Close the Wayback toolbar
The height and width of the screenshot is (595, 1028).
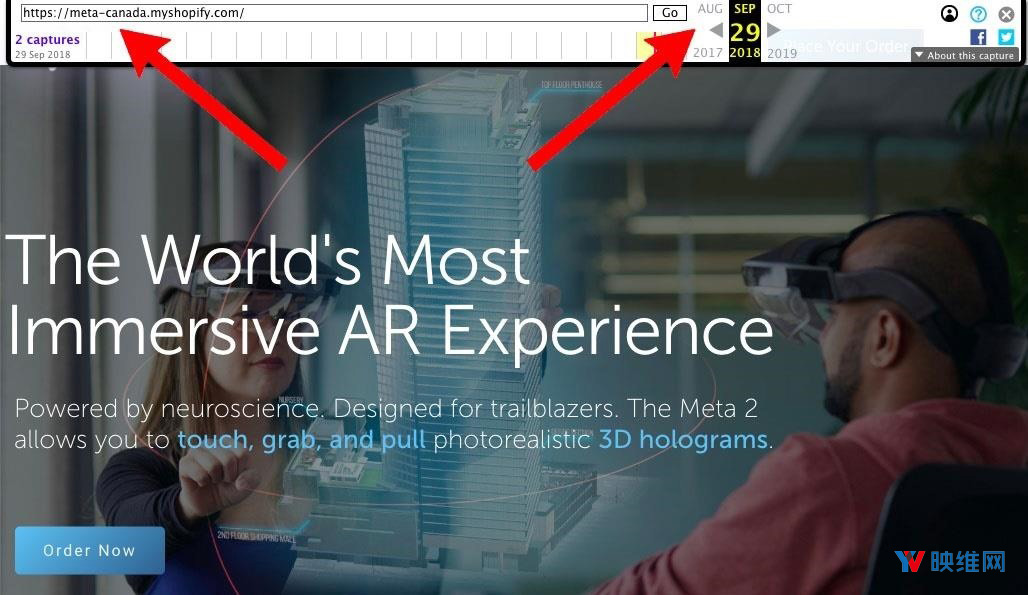(1006, 14)
